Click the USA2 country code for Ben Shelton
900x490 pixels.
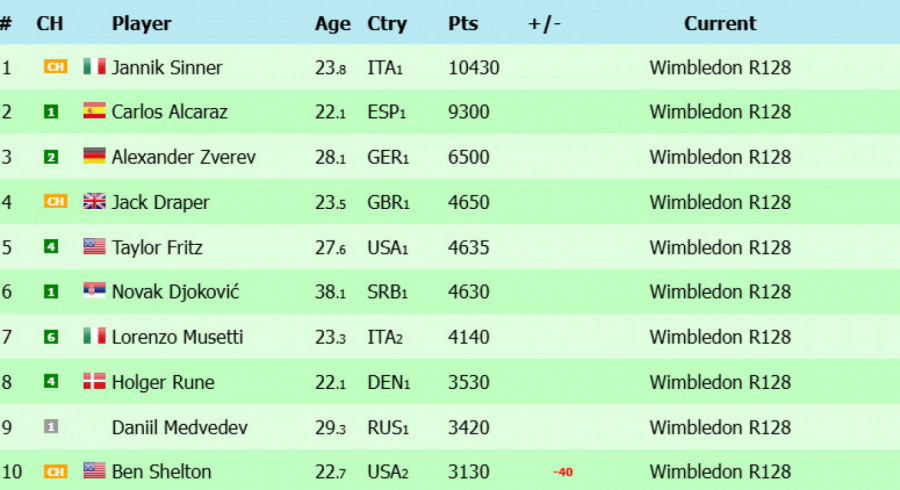pos(387,472)
